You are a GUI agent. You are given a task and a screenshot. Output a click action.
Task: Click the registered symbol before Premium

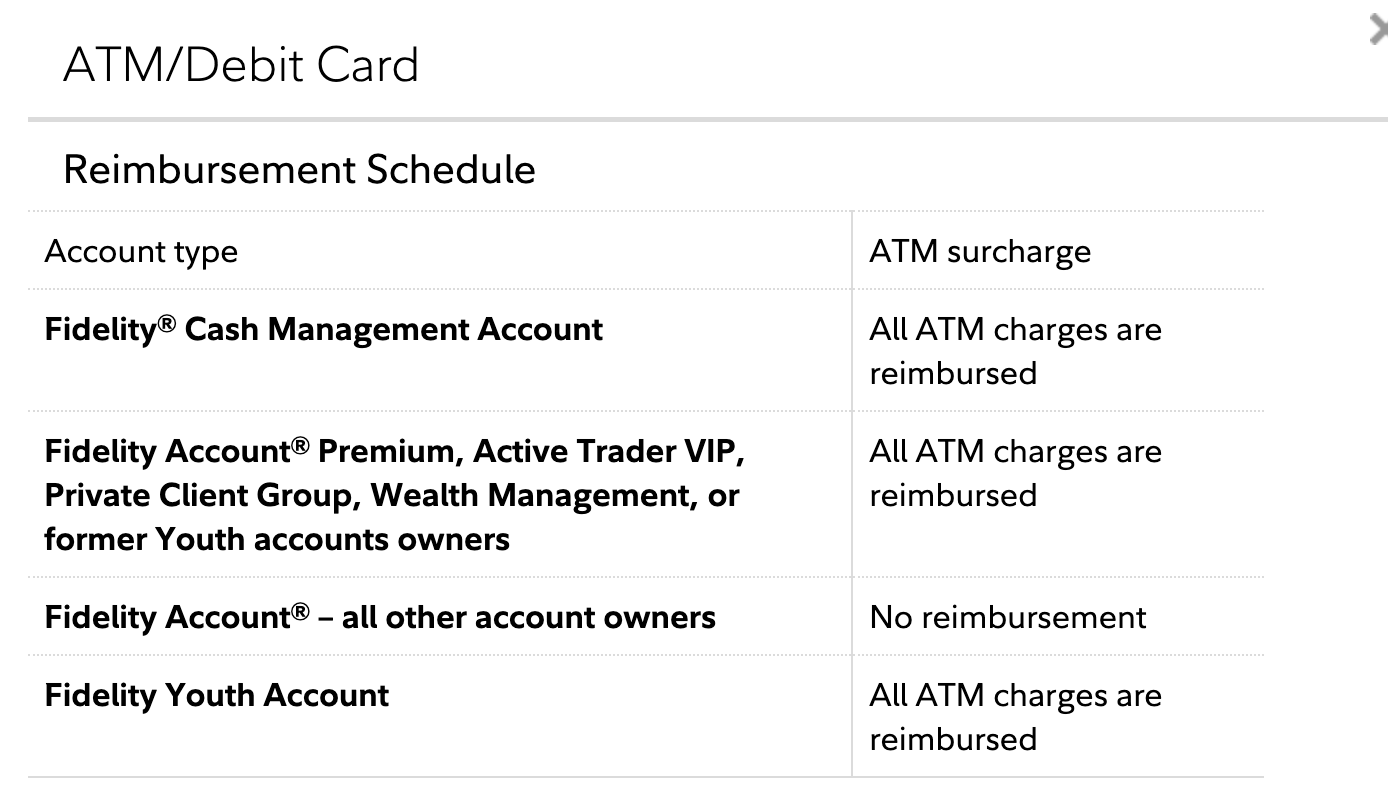tap(300, 445)
